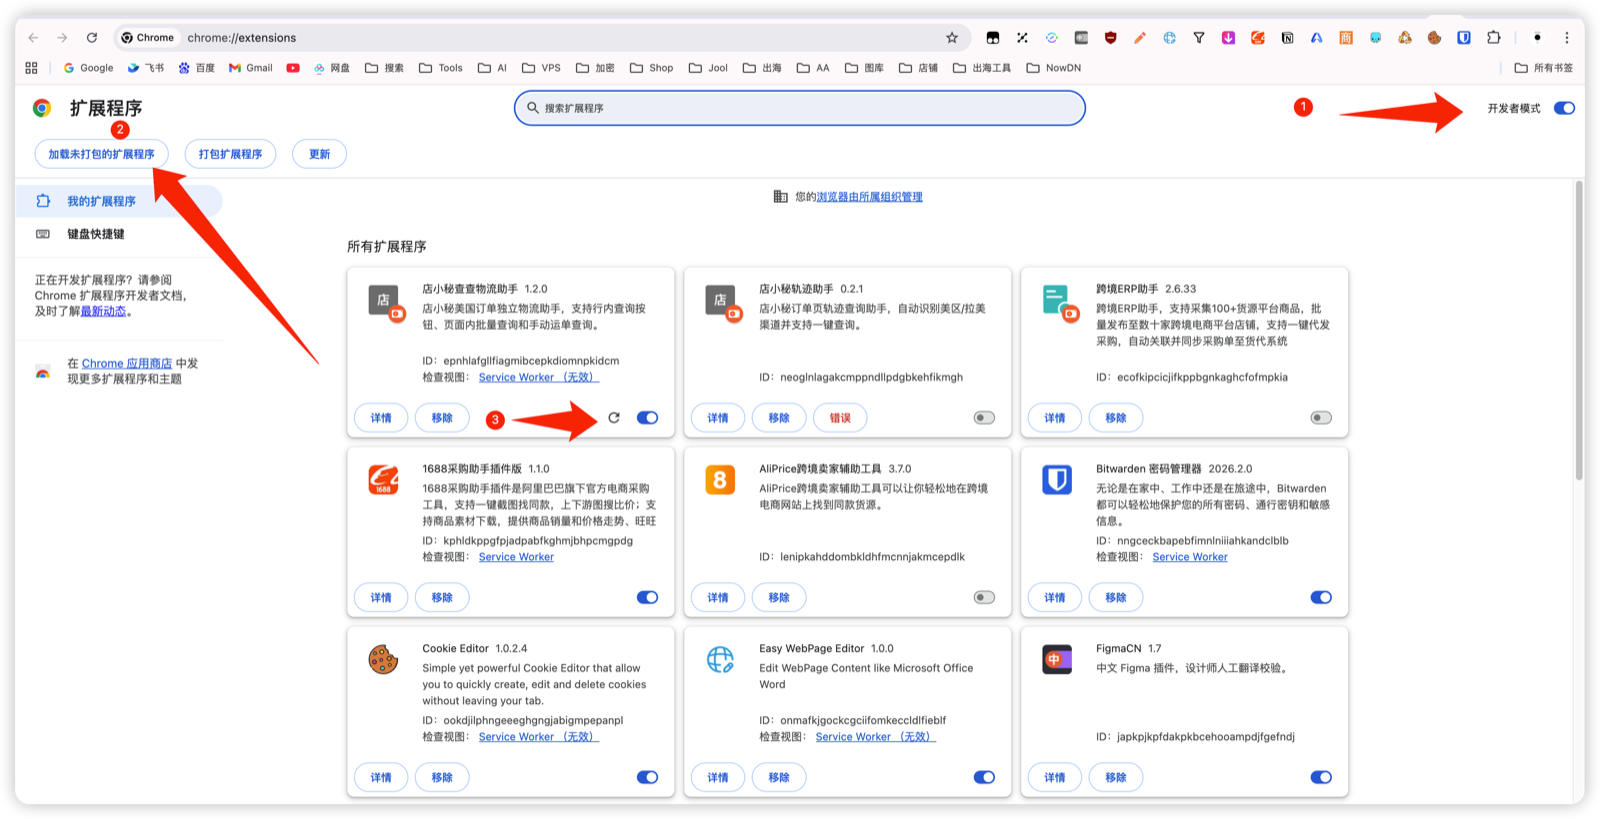1600x819 pixels.
Task: Disable the 1688采购助手插件版 toggle
Action: click(x=647, y=598)
